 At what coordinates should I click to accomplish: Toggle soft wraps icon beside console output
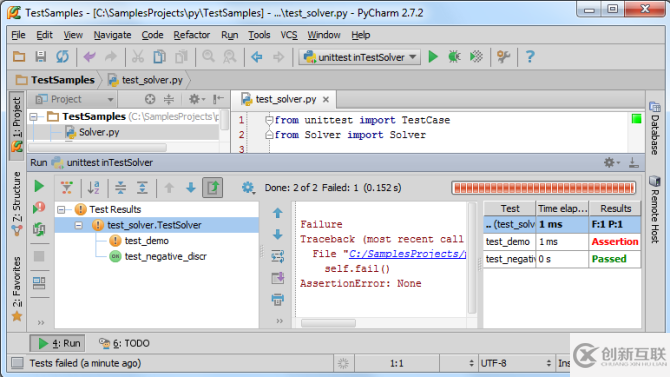click(x=278, y=256)
